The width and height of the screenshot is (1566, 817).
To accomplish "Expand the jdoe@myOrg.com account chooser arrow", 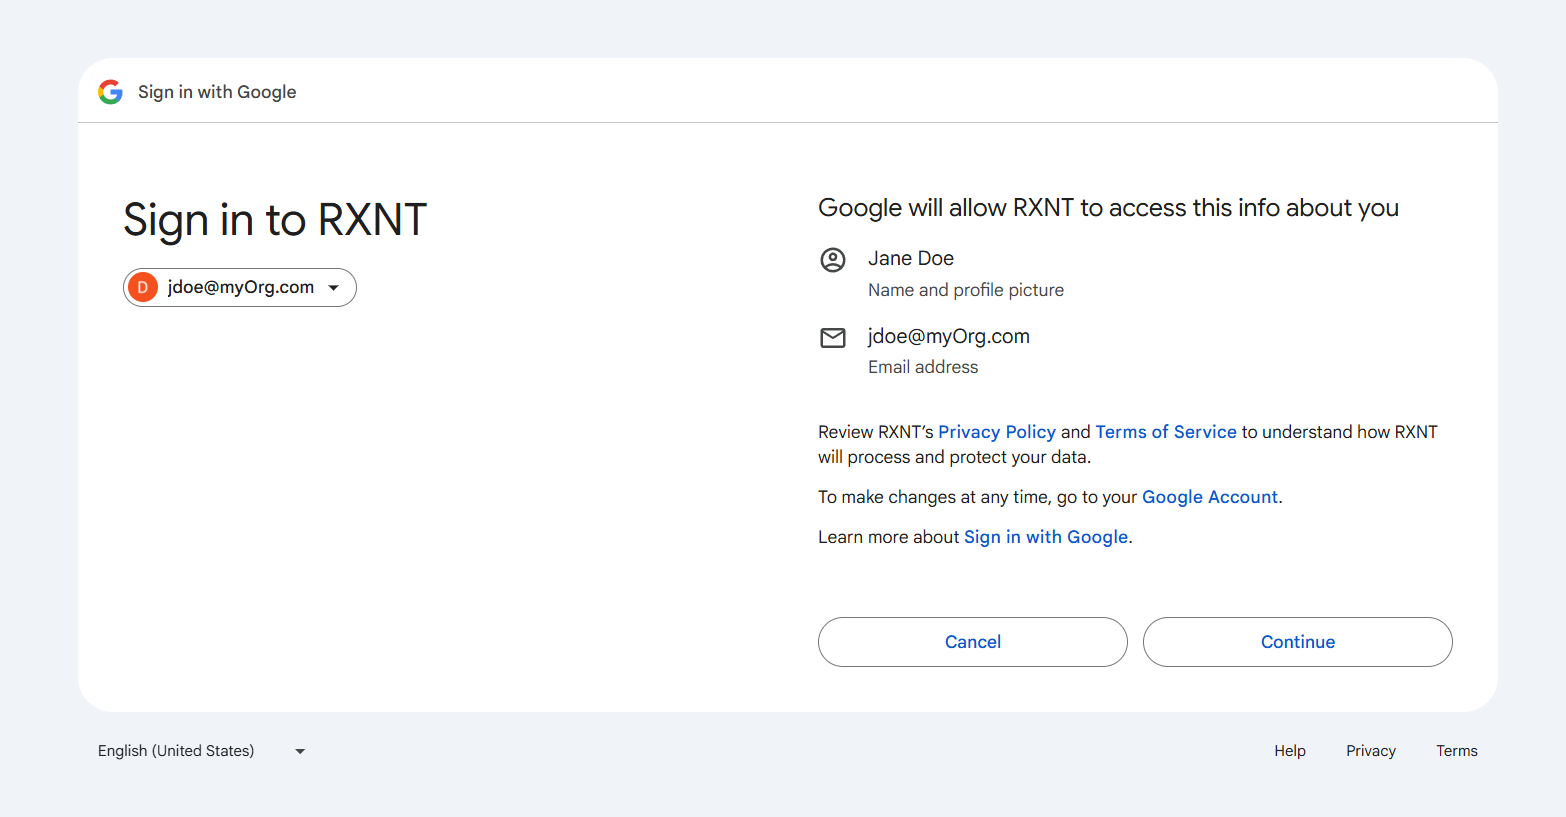I will (x=334, y=288).
